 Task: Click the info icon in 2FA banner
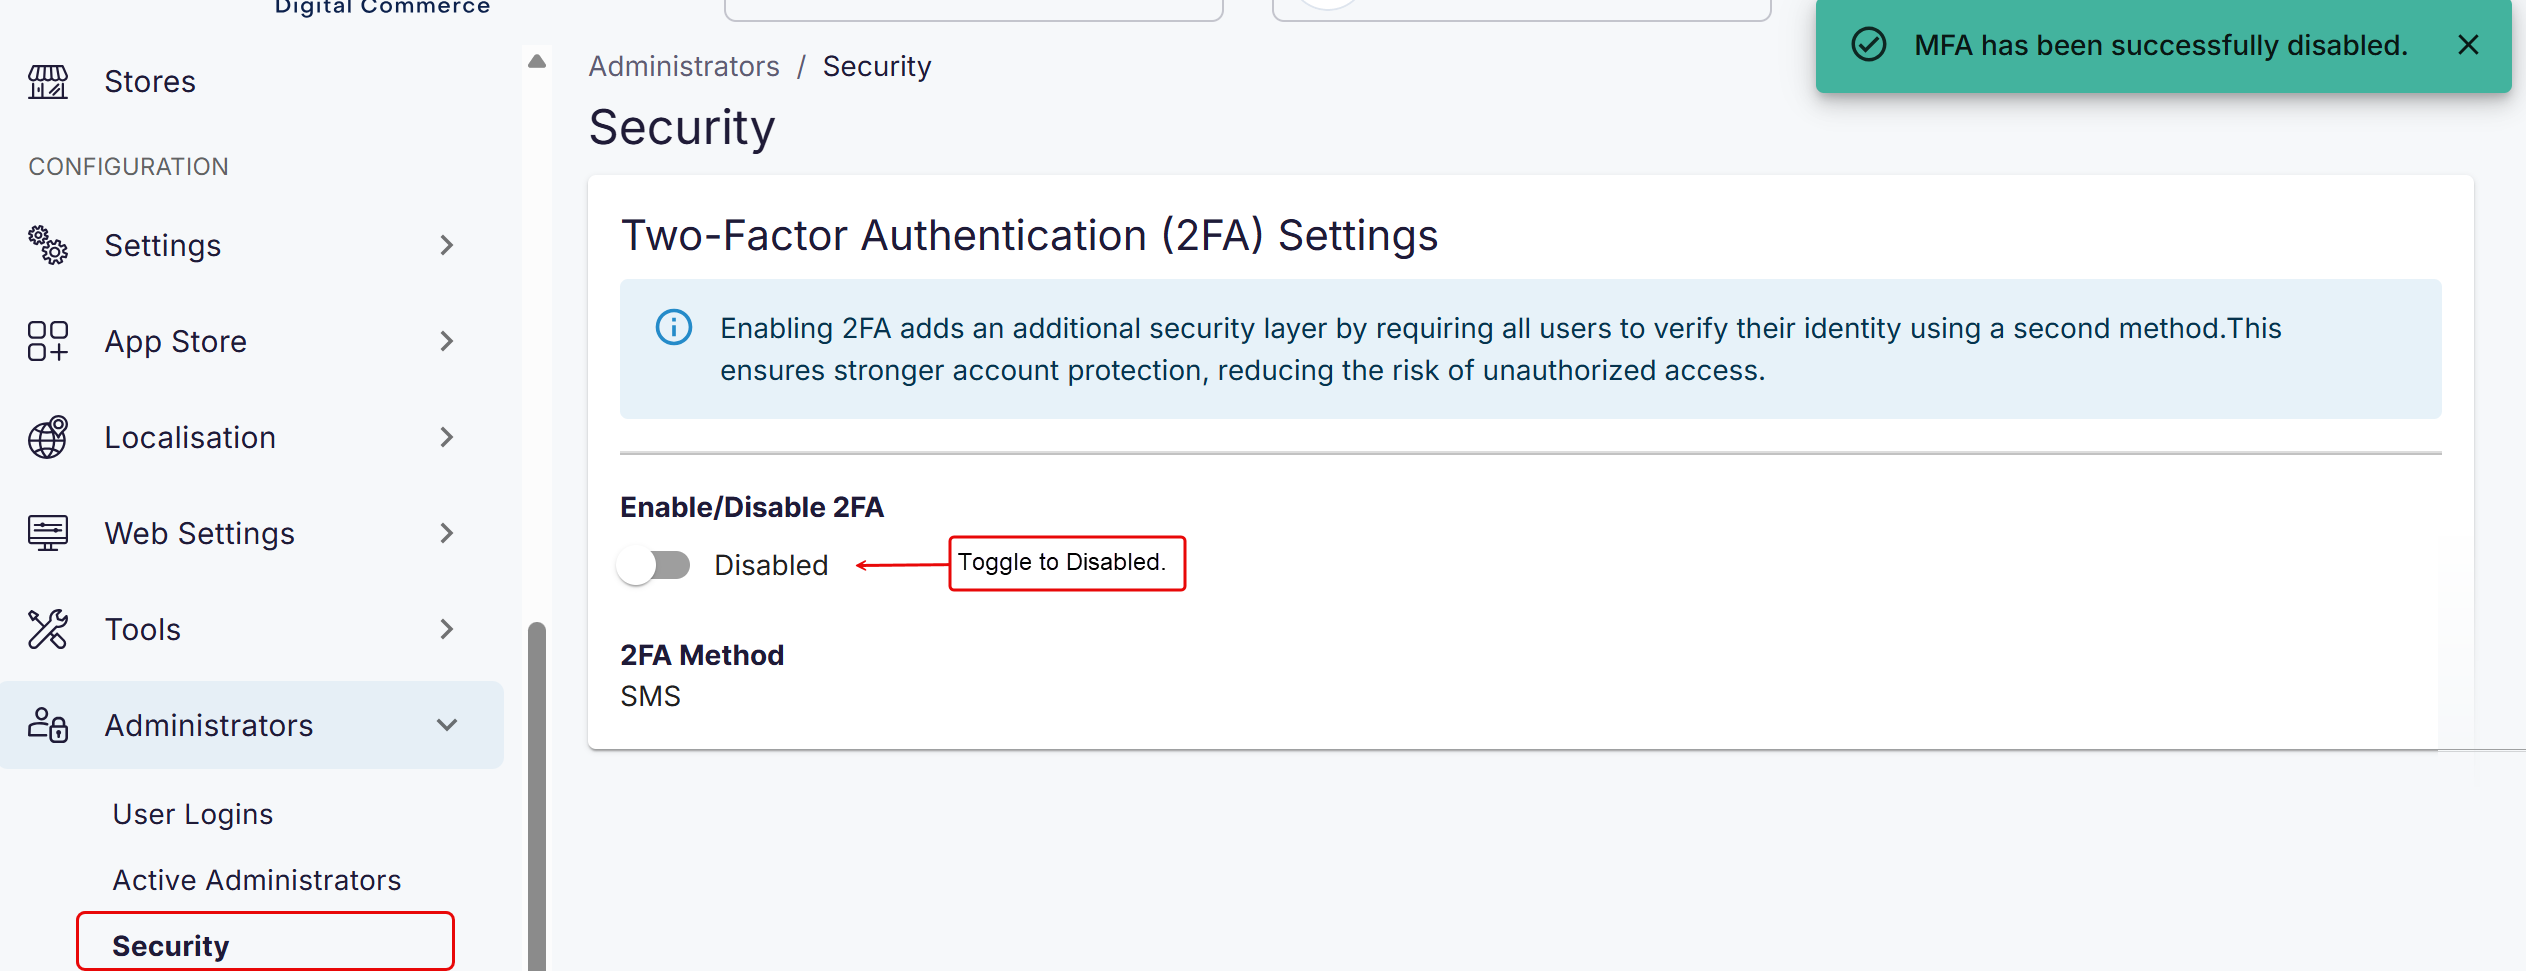tap(672, 327)
